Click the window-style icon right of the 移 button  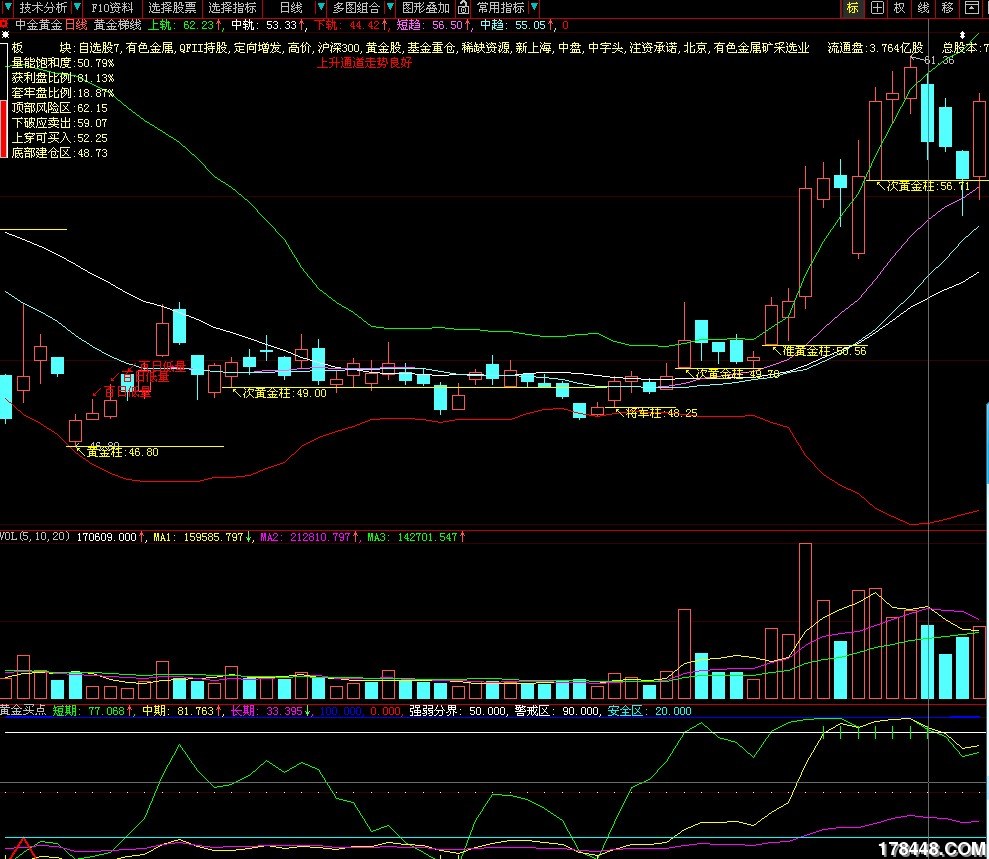pyautogui.click(x=972, y=8)
